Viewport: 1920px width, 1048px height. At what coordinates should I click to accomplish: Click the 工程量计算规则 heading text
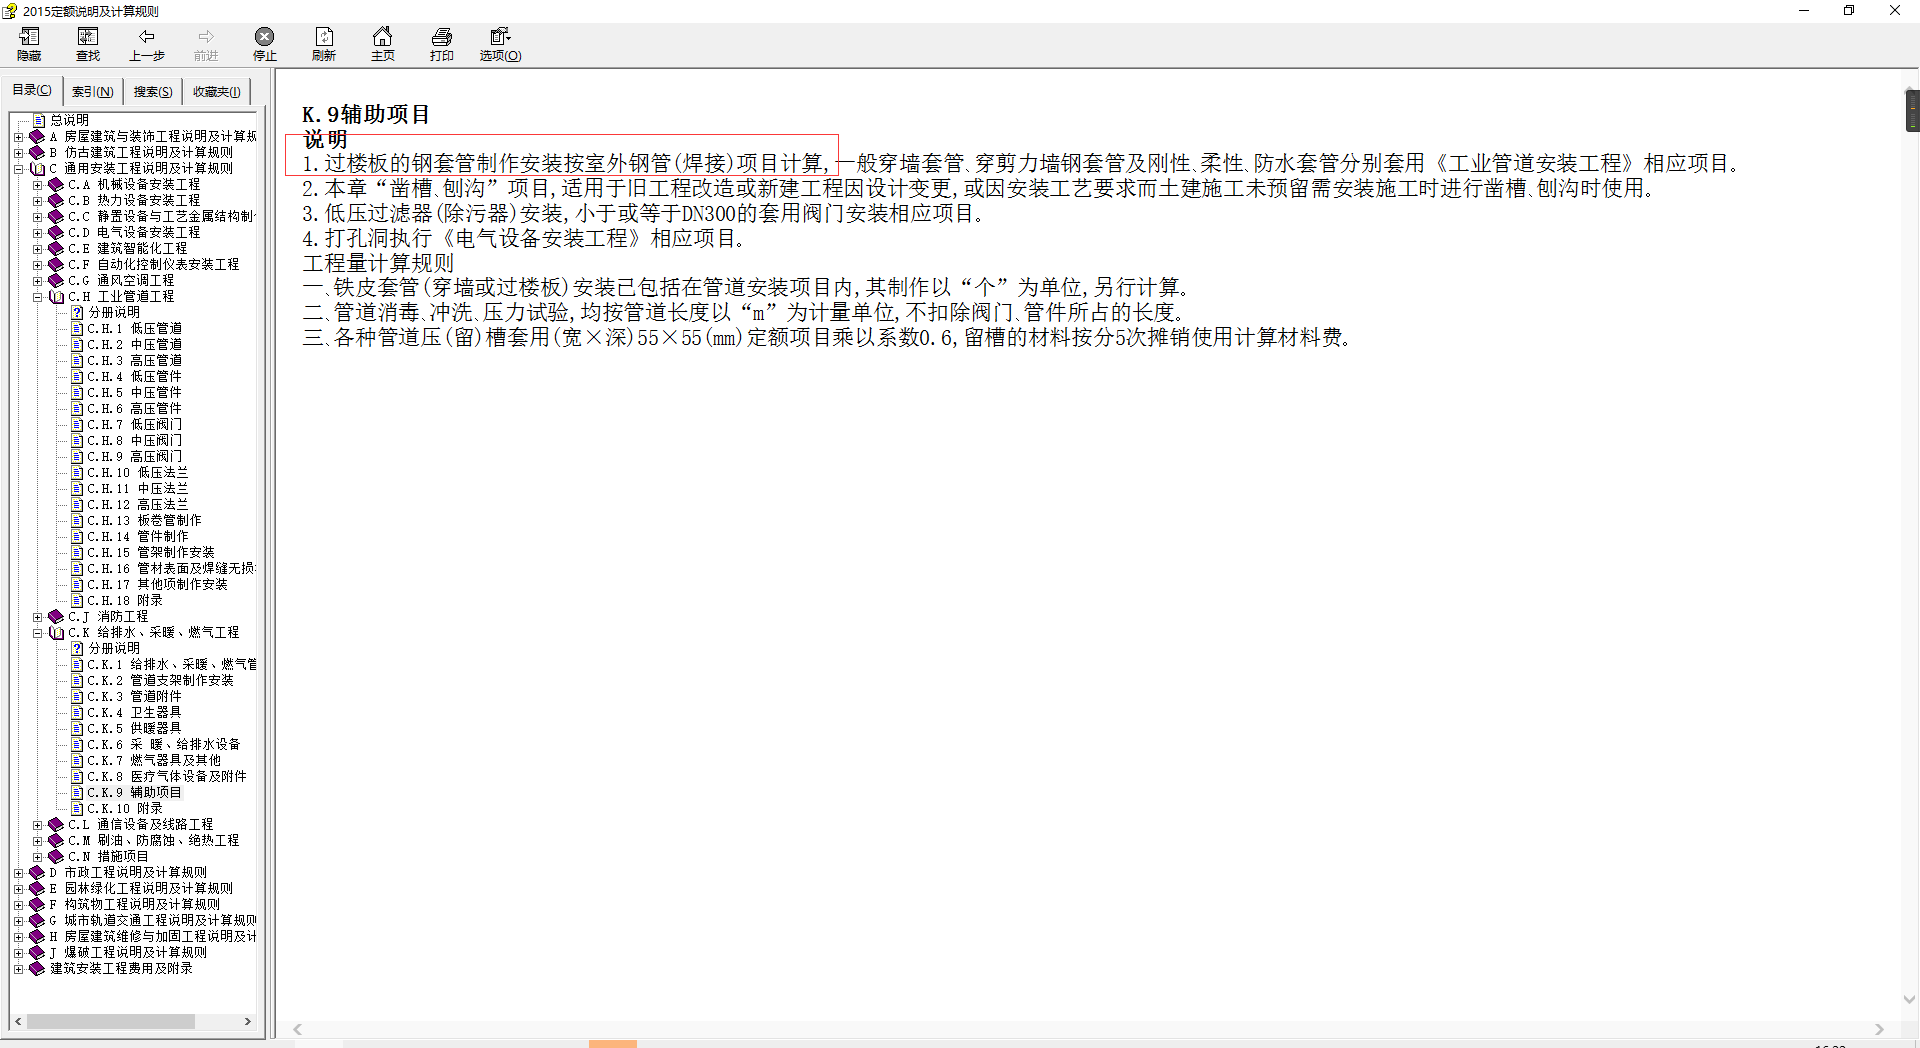[x=378, y=263]
